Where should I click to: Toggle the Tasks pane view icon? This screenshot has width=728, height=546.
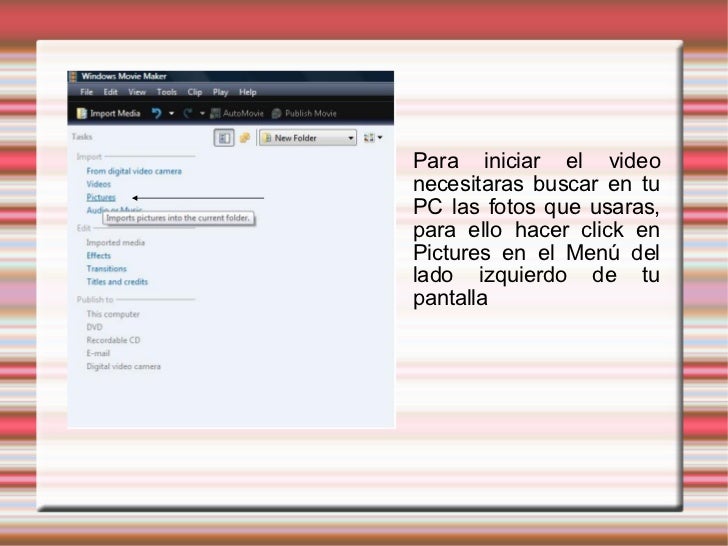click(224, 137)
